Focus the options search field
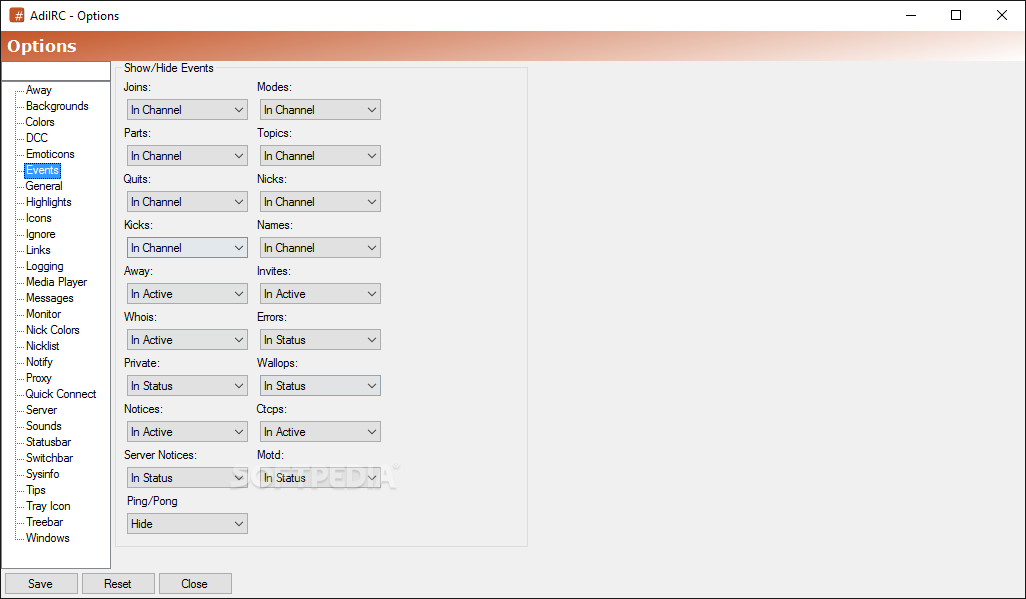The width and height of the screenshot is (1026, 599). pos(56,71)
